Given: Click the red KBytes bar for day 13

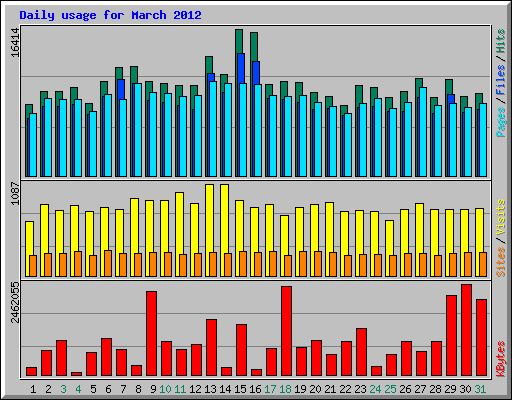Looking at the screenshot, I should [211, 348].
